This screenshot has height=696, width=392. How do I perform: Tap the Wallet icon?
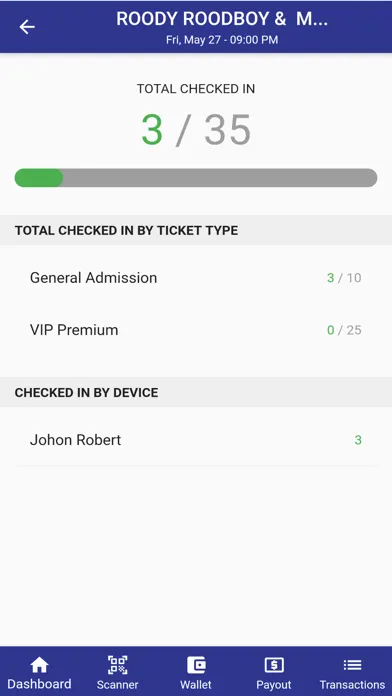click(196, 664)
